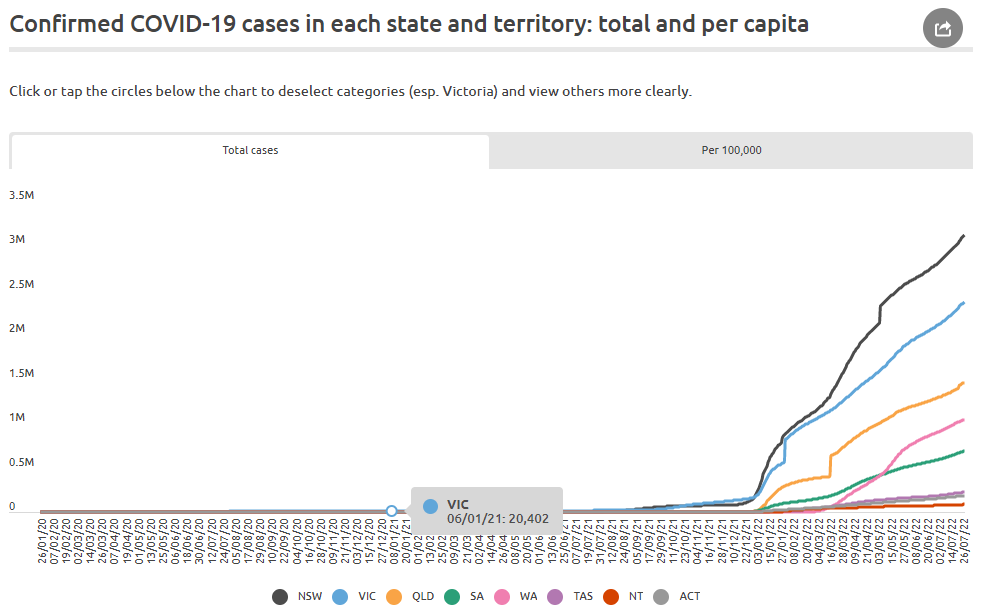Click the highlighted VIC data point marker
This screenshot has width=1006, height=616.
point(391,511)
